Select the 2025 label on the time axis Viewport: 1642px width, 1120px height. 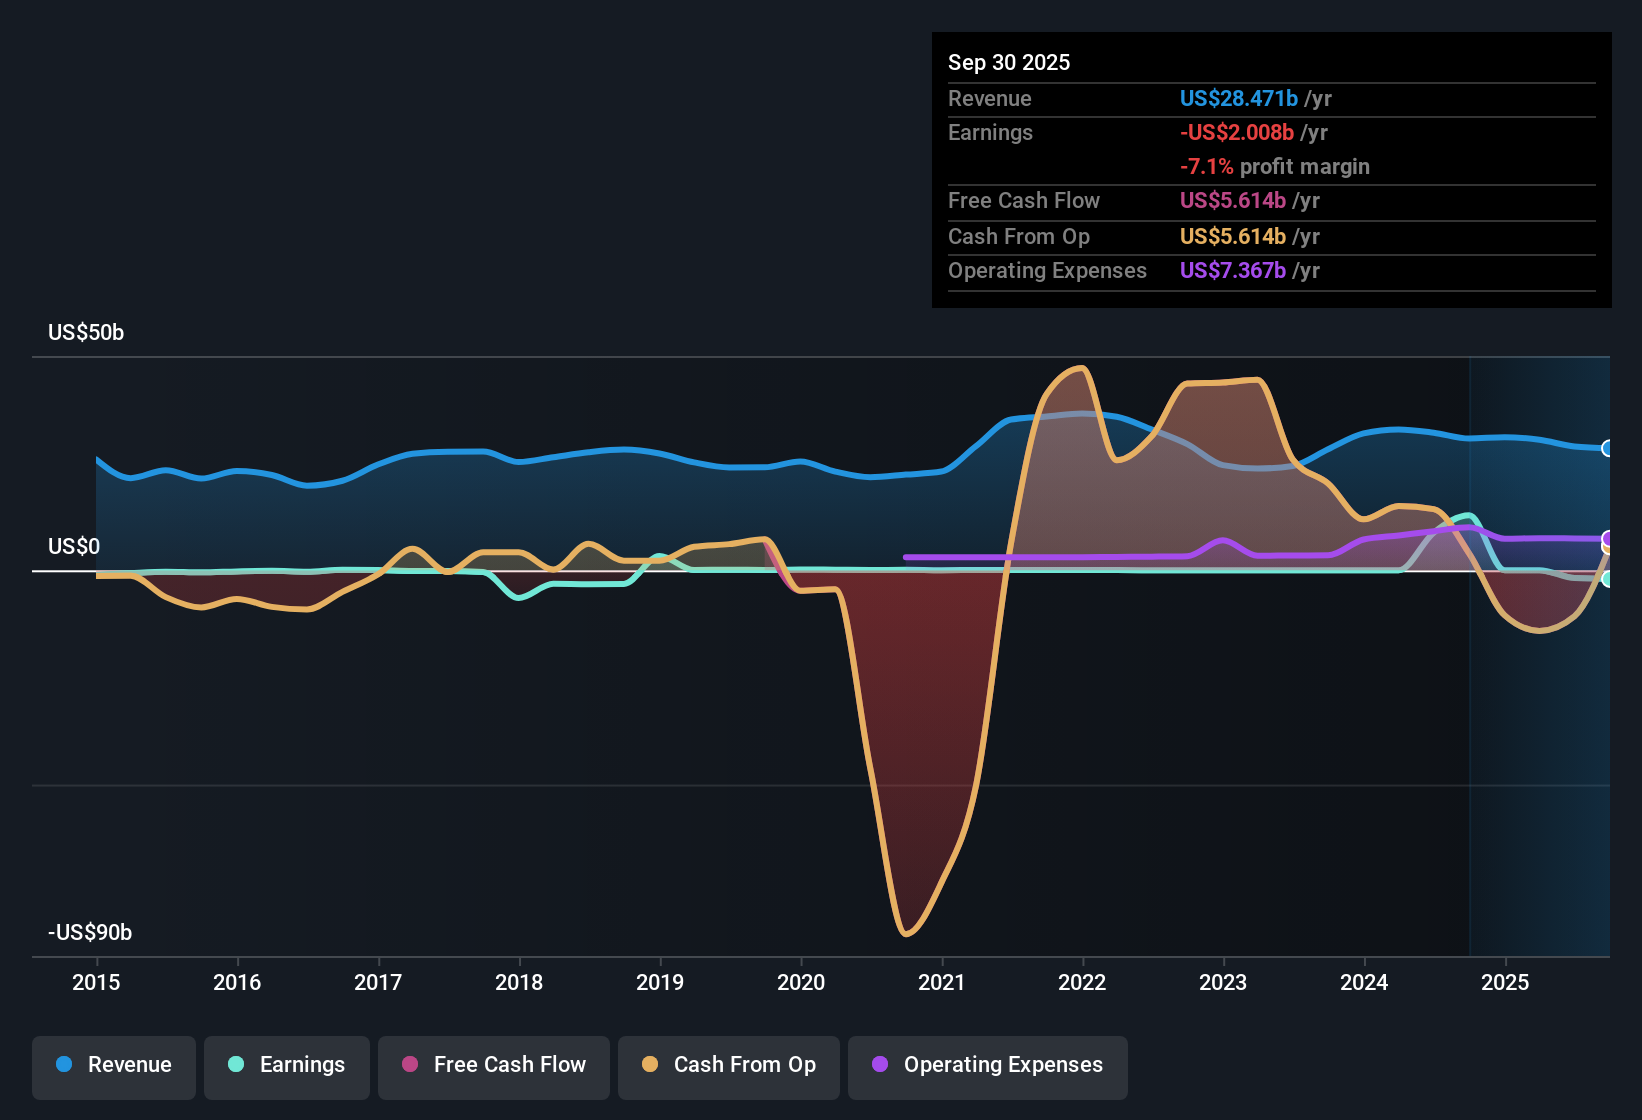[1507, 983]
